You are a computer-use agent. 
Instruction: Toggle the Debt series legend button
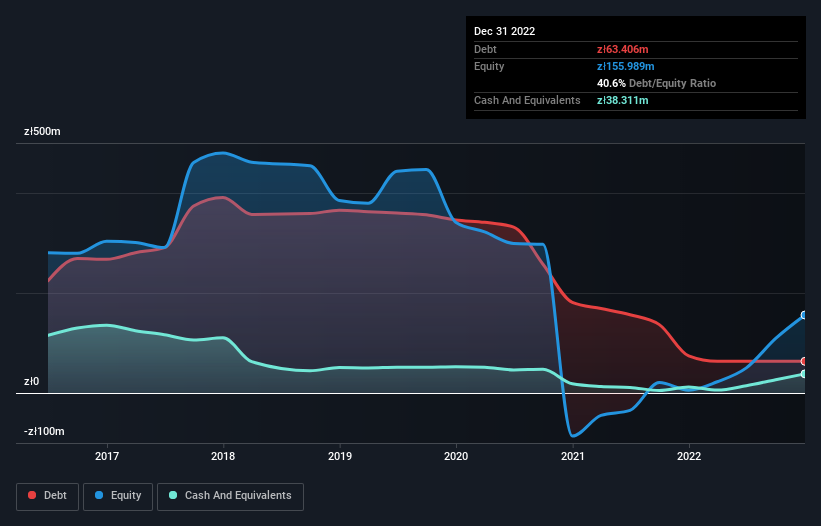coord(47,496)
